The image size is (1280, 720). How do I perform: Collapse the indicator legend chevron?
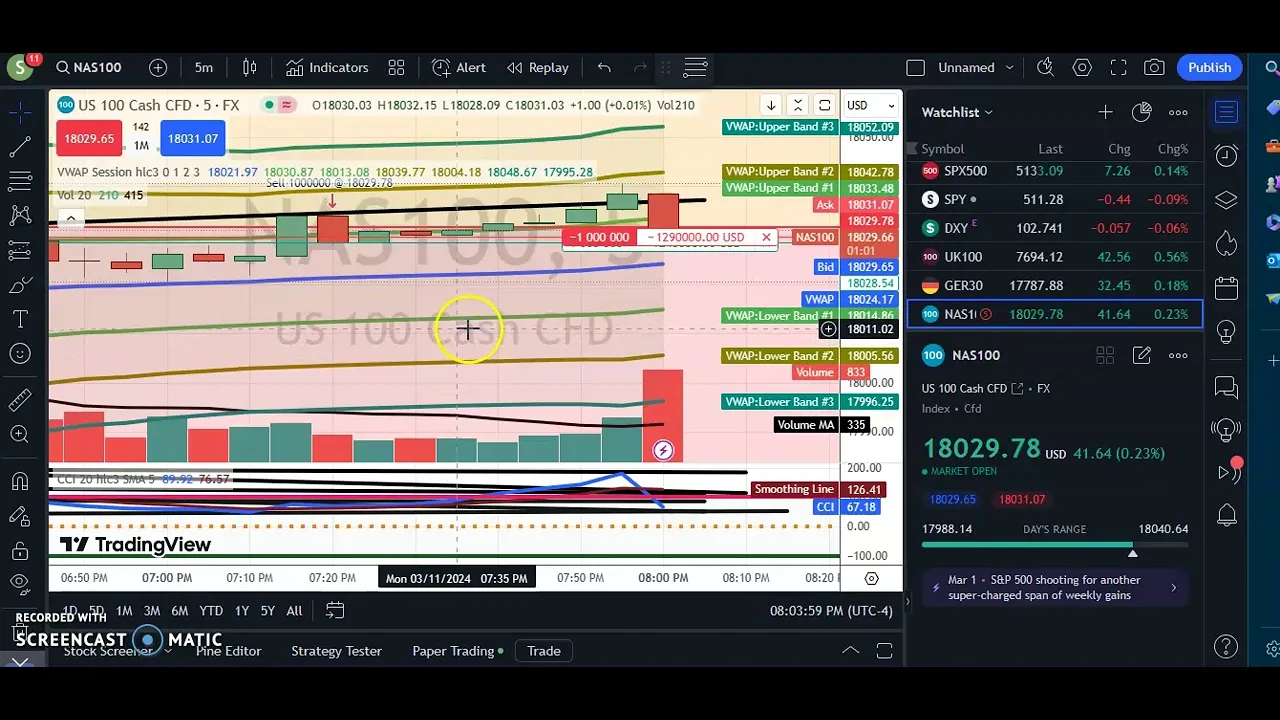click(70, 217)
